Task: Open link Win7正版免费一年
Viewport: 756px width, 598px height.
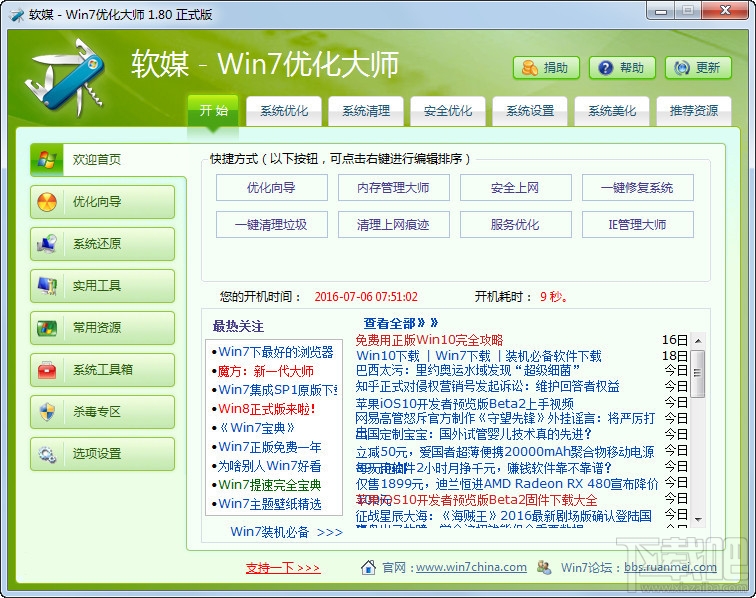Action: click(270, 447)
